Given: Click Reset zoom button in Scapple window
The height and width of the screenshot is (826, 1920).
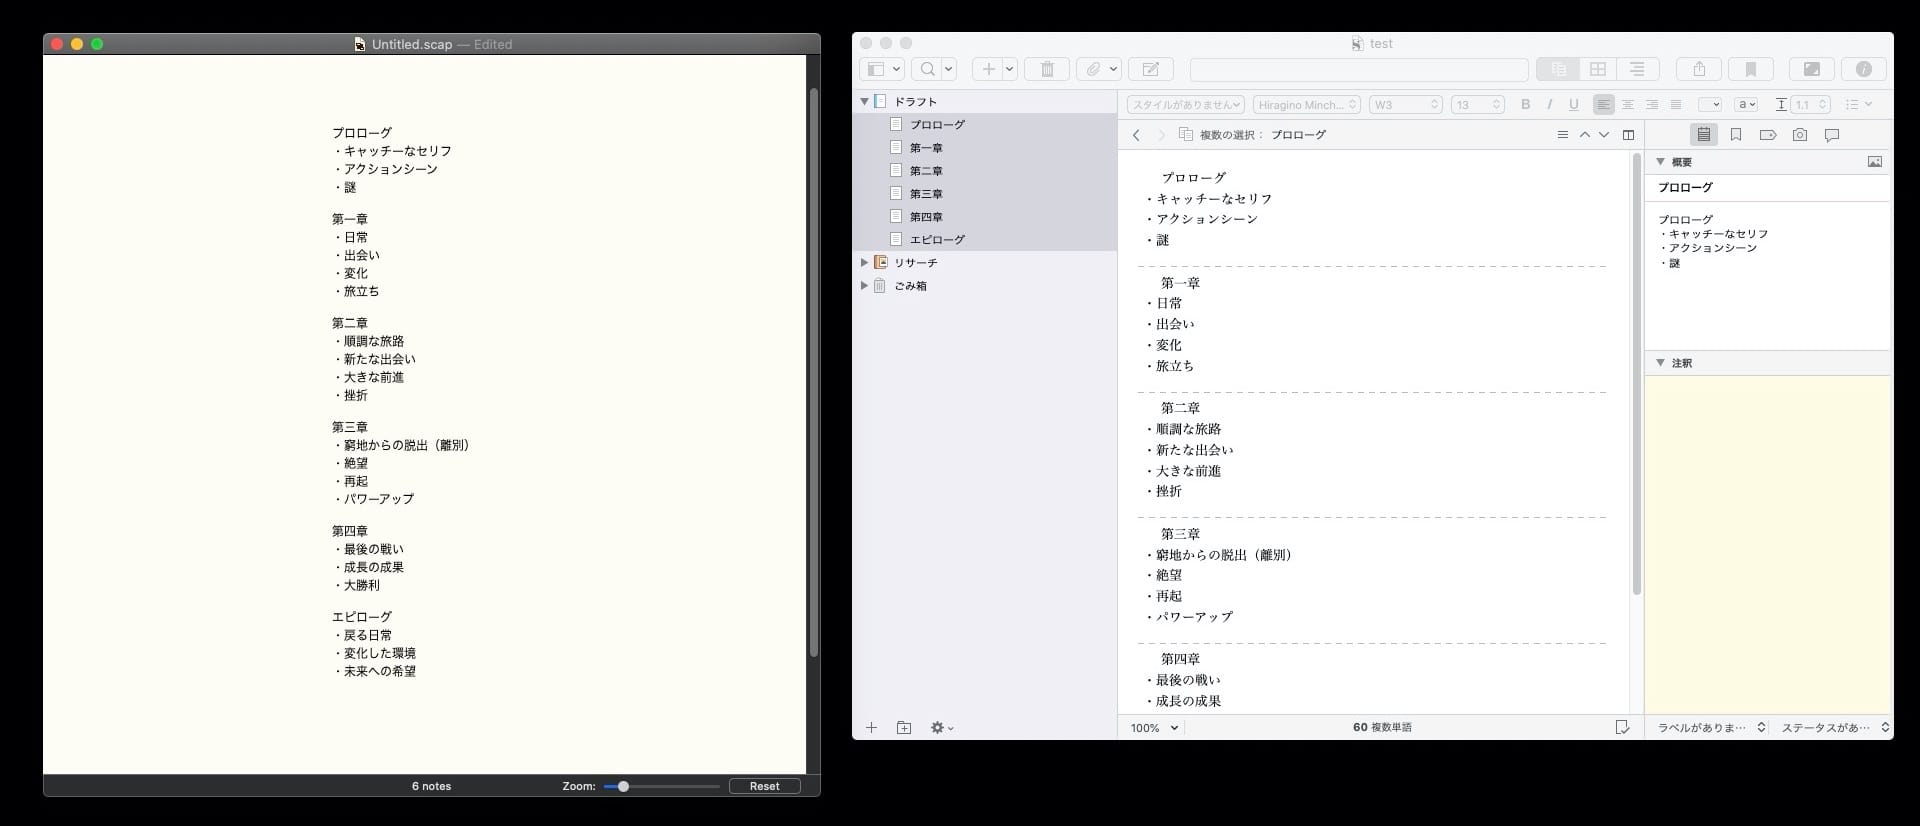Looking at the screenshot, I should [x=765, y=786].
